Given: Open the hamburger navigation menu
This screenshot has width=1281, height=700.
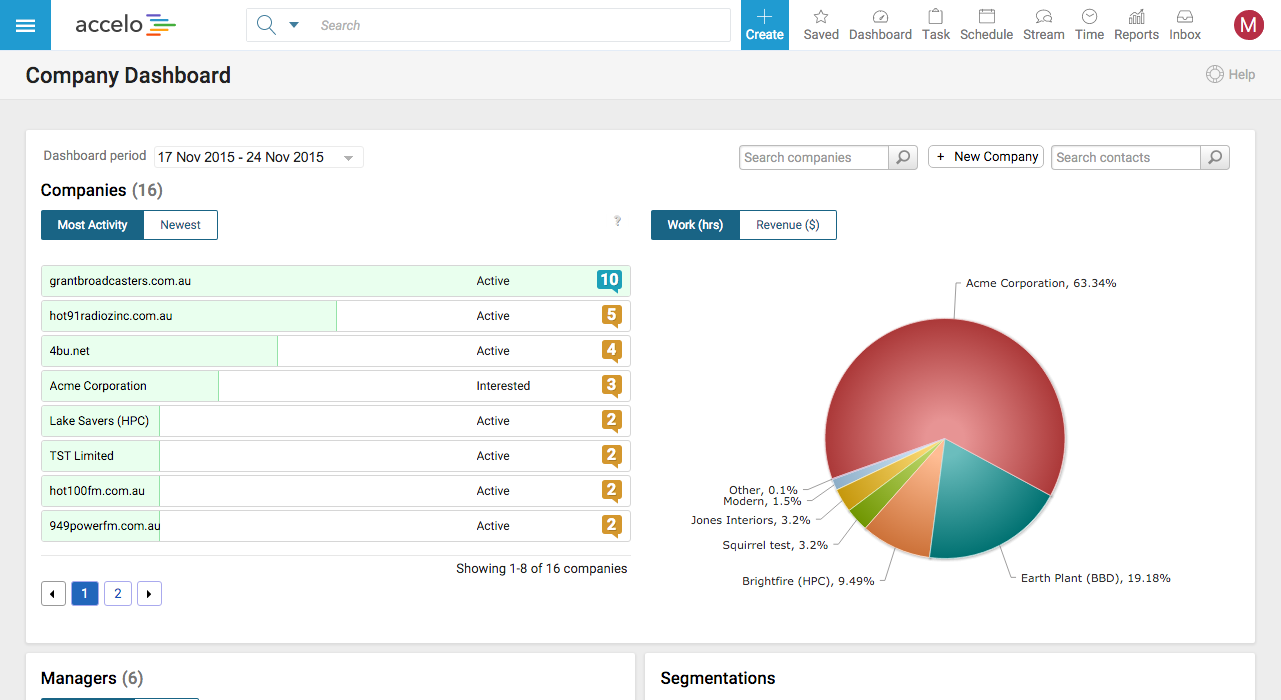Looking at the screenshot, I should [25, 25].
